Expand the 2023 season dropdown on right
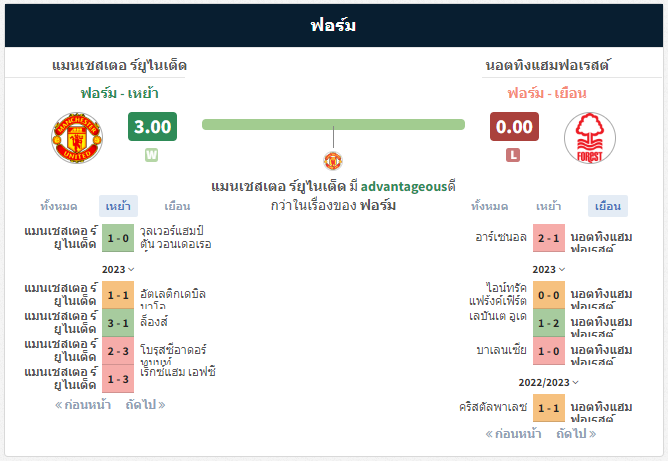 point(549,269)
